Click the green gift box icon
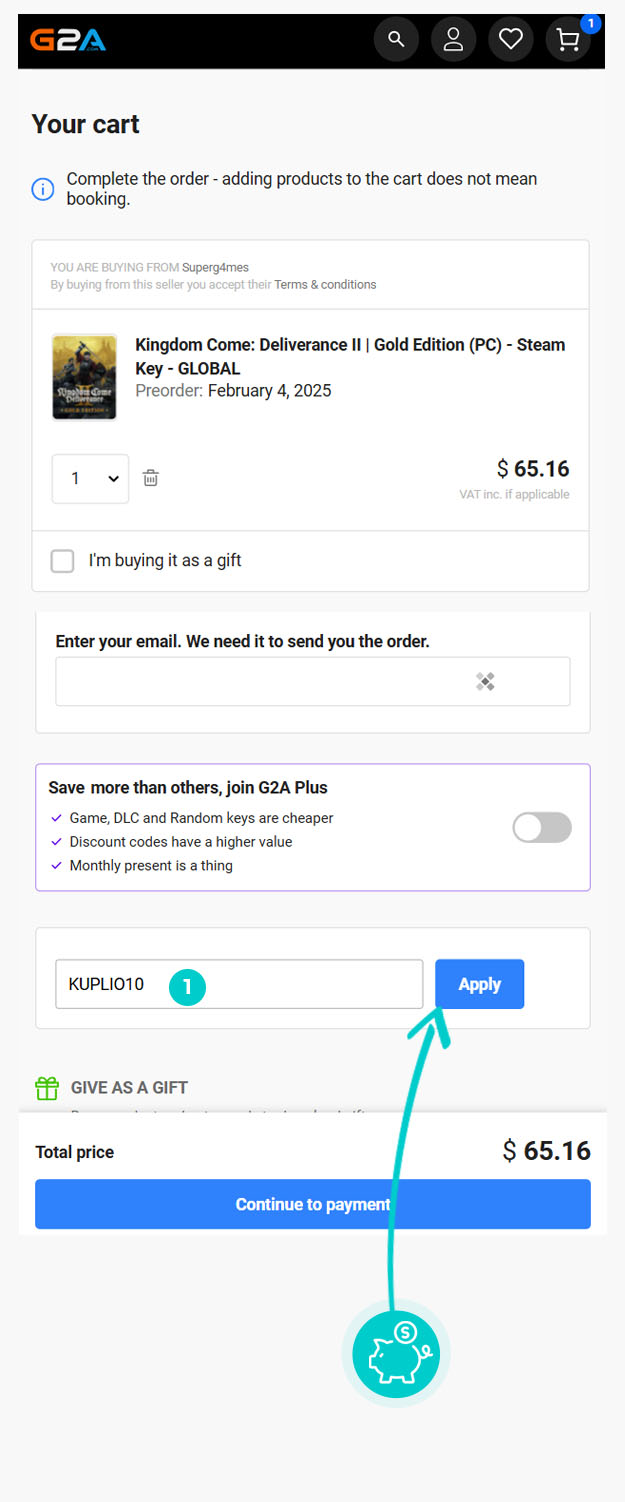Viewport: 625px width, 1502px height. [47, 1088]
